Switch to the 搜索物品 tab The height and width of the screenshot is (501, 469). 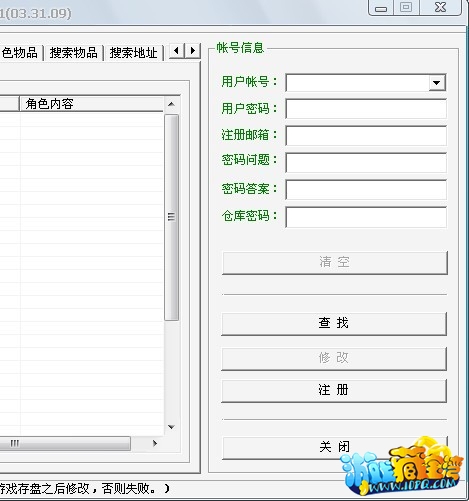point(74,53)
